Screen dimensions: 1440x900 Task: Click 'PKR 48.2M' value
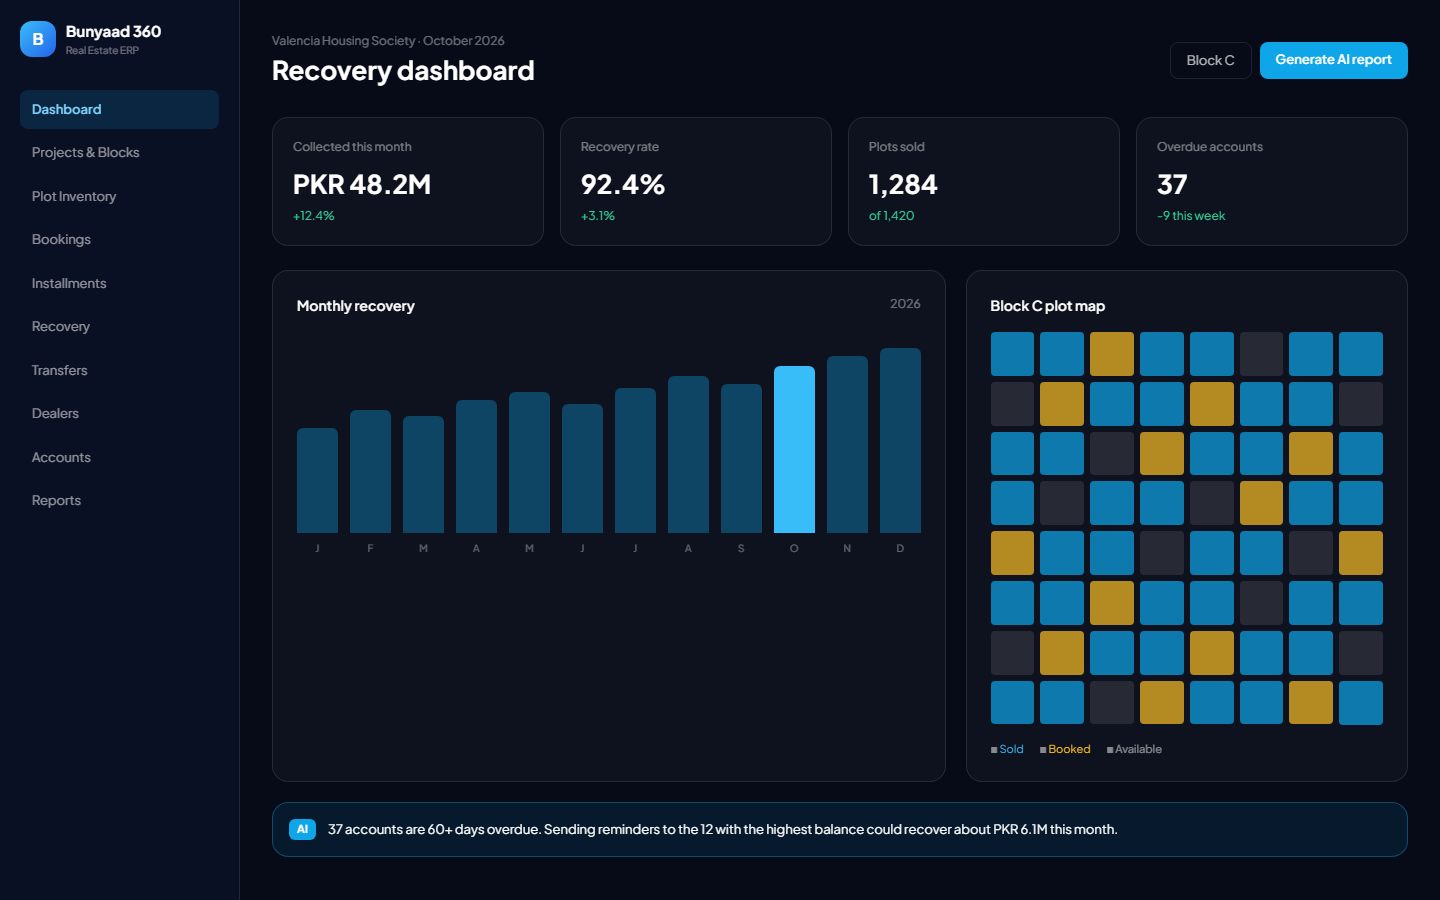click(362, 184)
